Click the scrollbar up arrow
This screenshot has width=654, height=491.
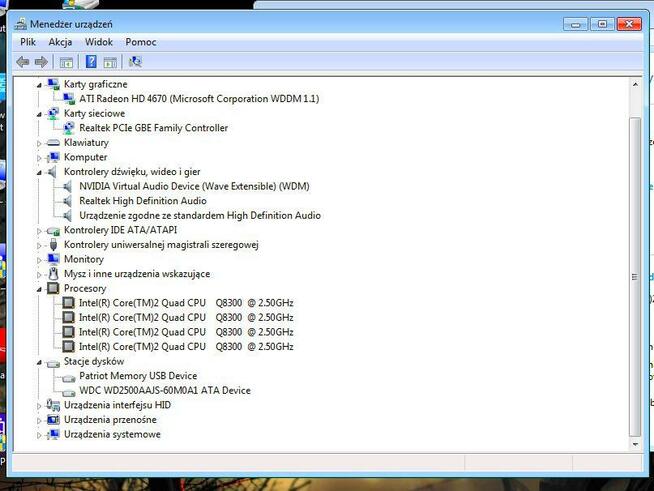(x=635, y=85)
